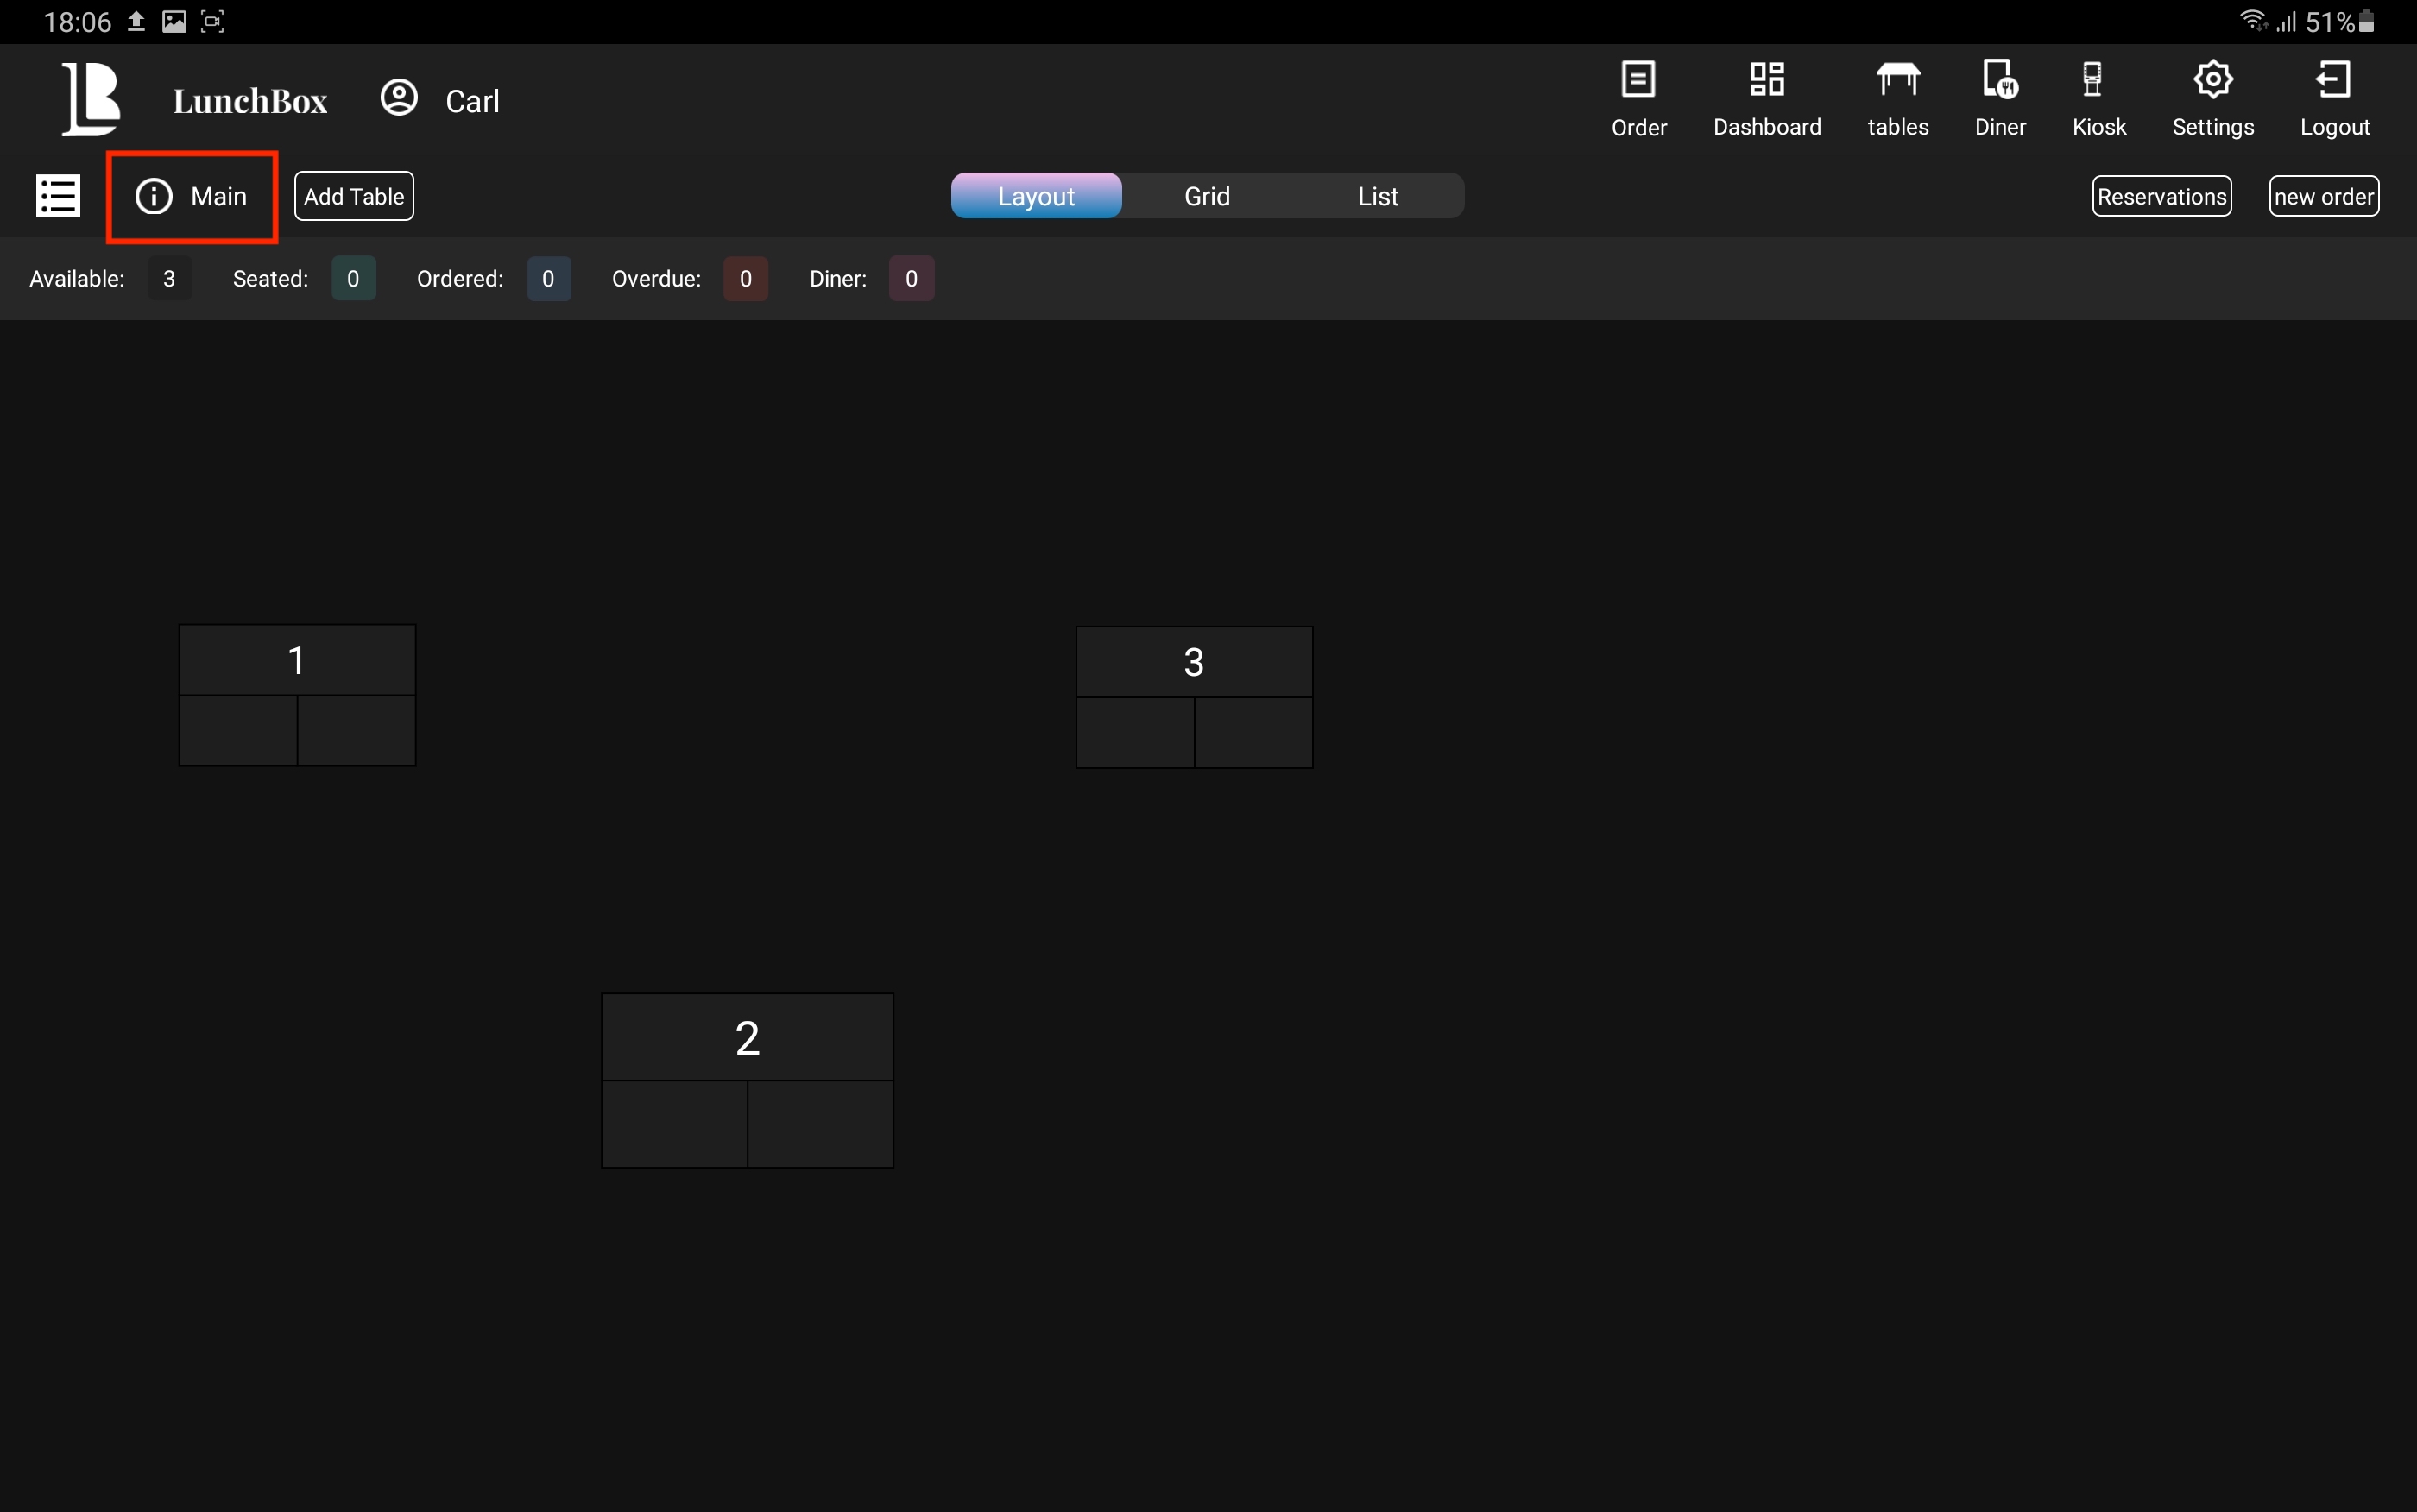The width and height of the screenshot is (2417, 1512).
Task: Switch to List view
Action: pyautogui.click(x=1377, y=197)
